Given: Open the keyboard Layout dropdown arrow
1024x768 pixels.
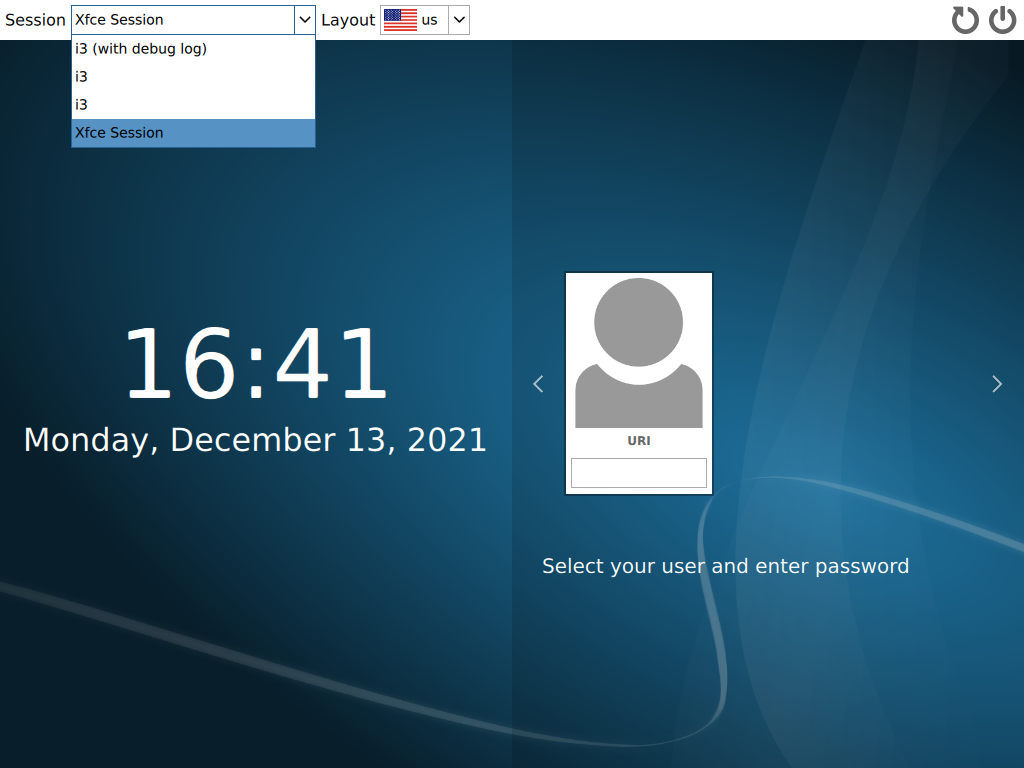Looking at the screenshot, I should (459, 20).
